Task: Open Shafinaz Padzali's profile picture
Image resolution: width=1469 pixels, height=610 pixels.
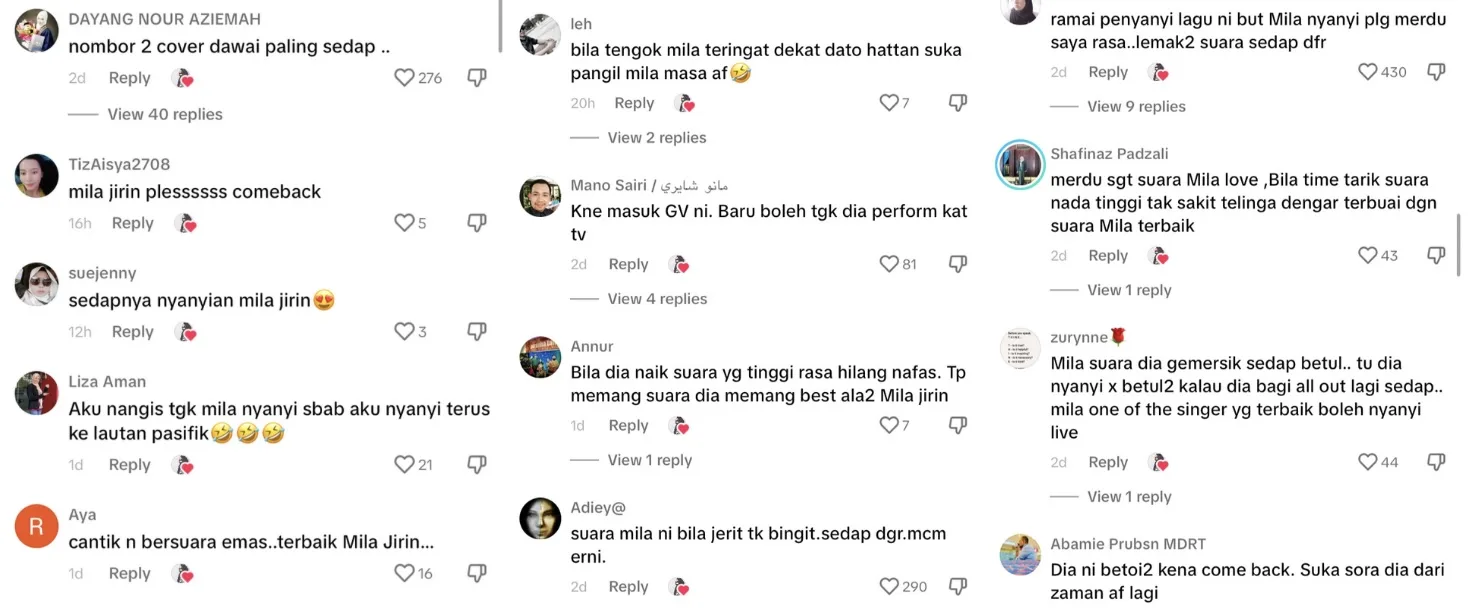Action: click(x=1020, y=164)
